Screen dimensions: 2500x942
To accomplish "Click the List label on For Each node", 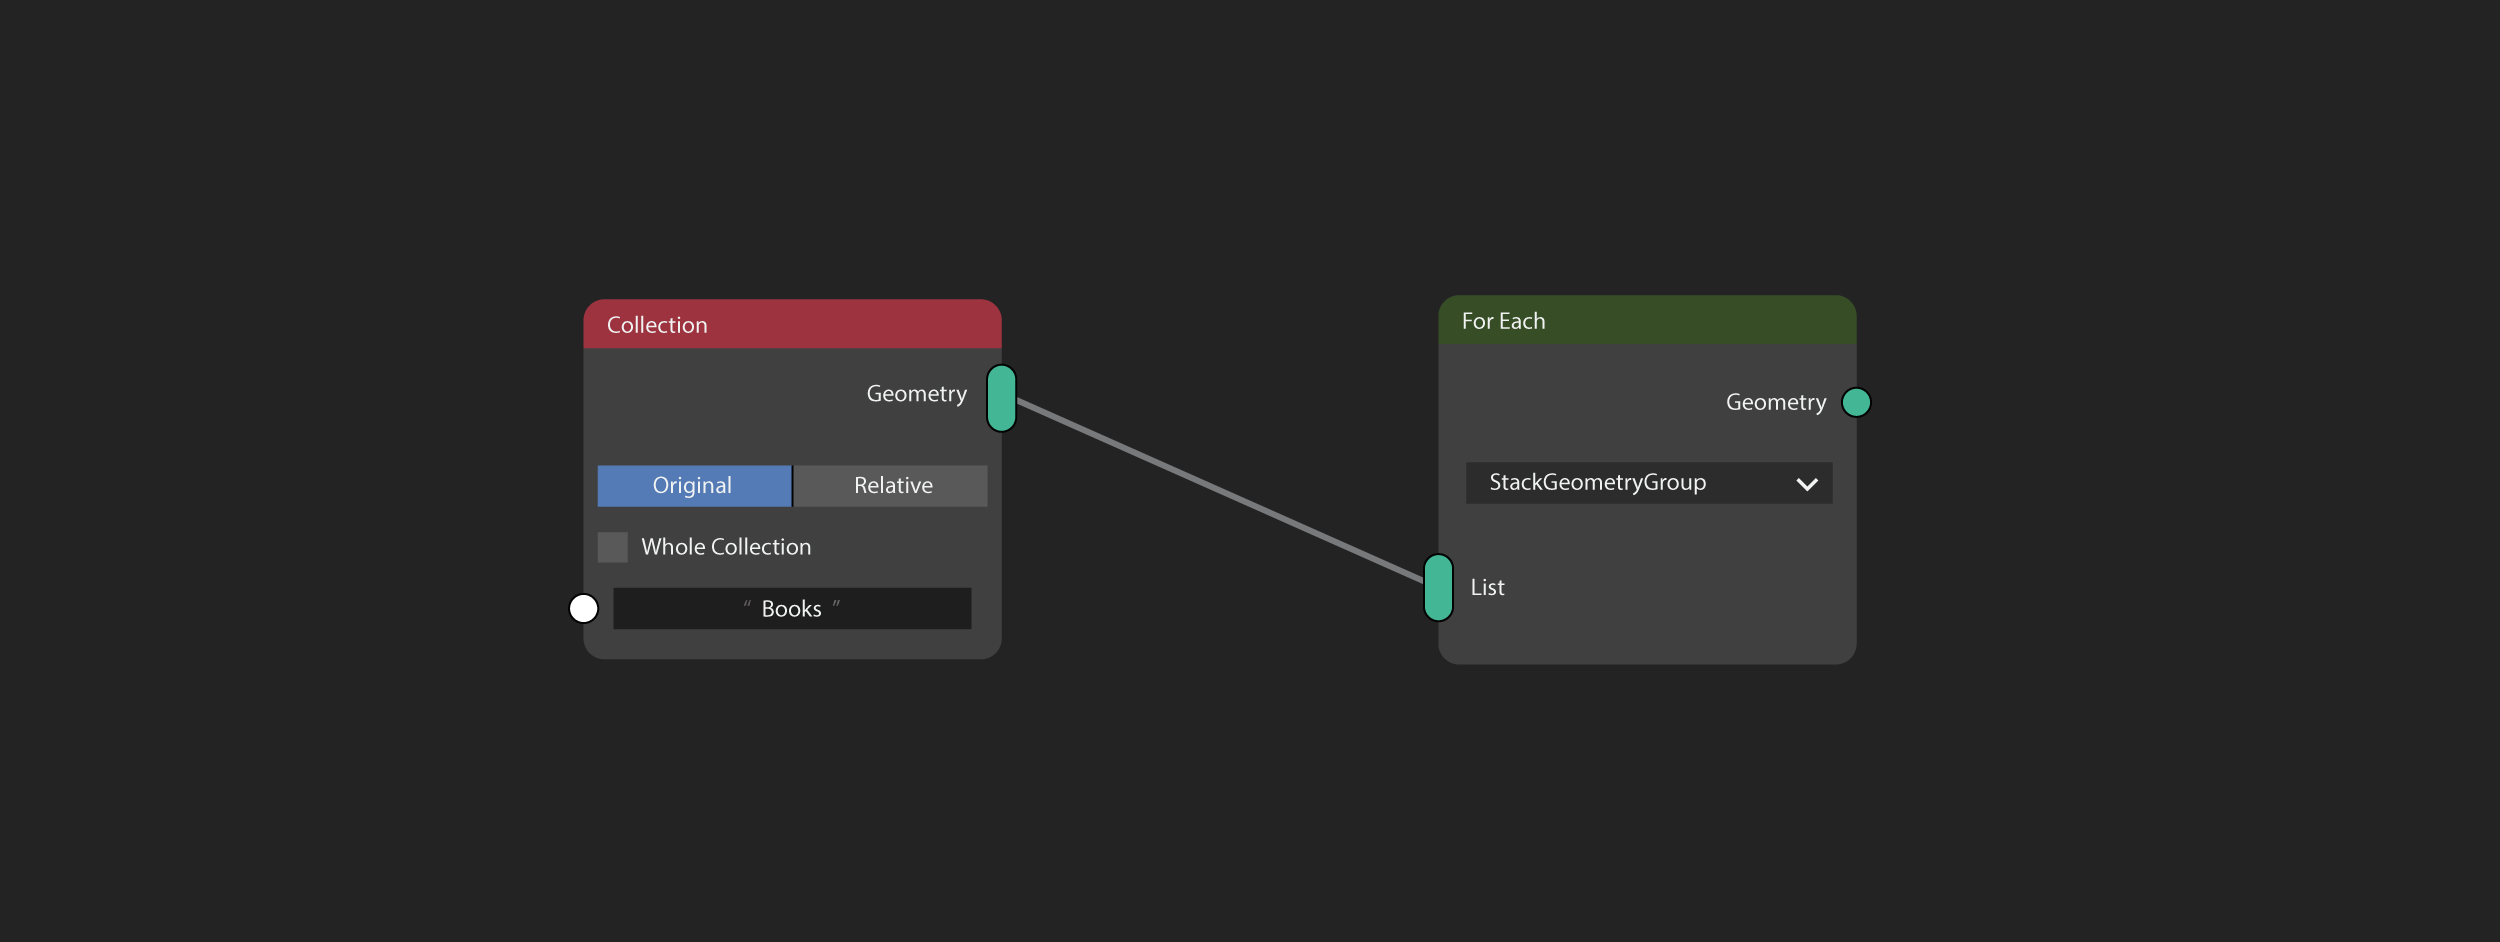I will click(1487, 587).
